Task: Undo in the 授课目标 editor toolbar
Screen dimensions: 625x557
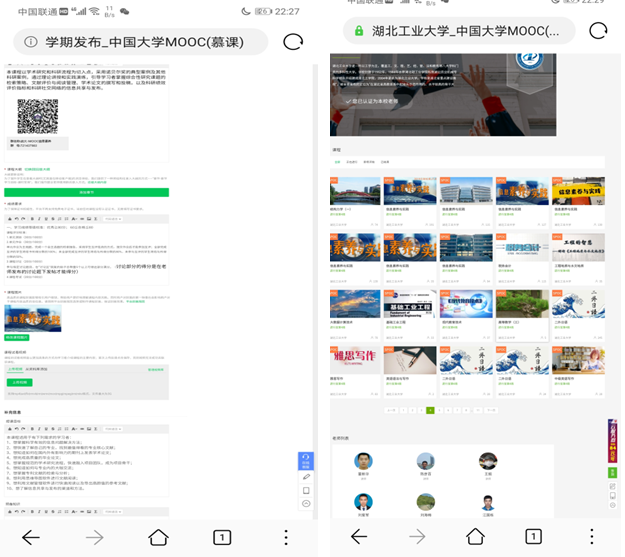Action: 16,429
